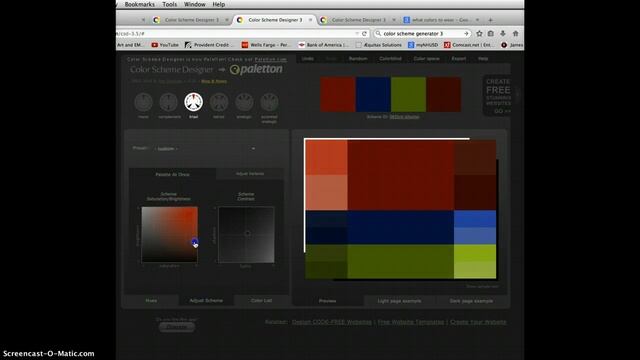Open the YouTube bookmark

point(165,45)
